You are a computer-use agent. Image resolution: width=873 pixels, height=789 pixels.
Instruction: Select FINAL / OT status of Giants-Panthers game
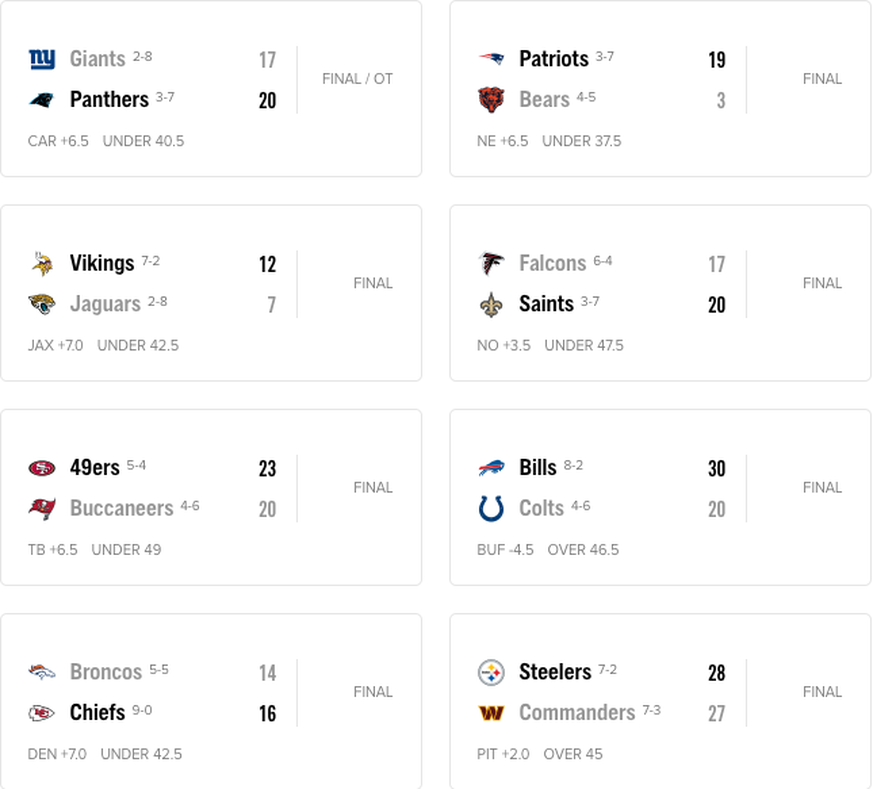pos(357,79)
